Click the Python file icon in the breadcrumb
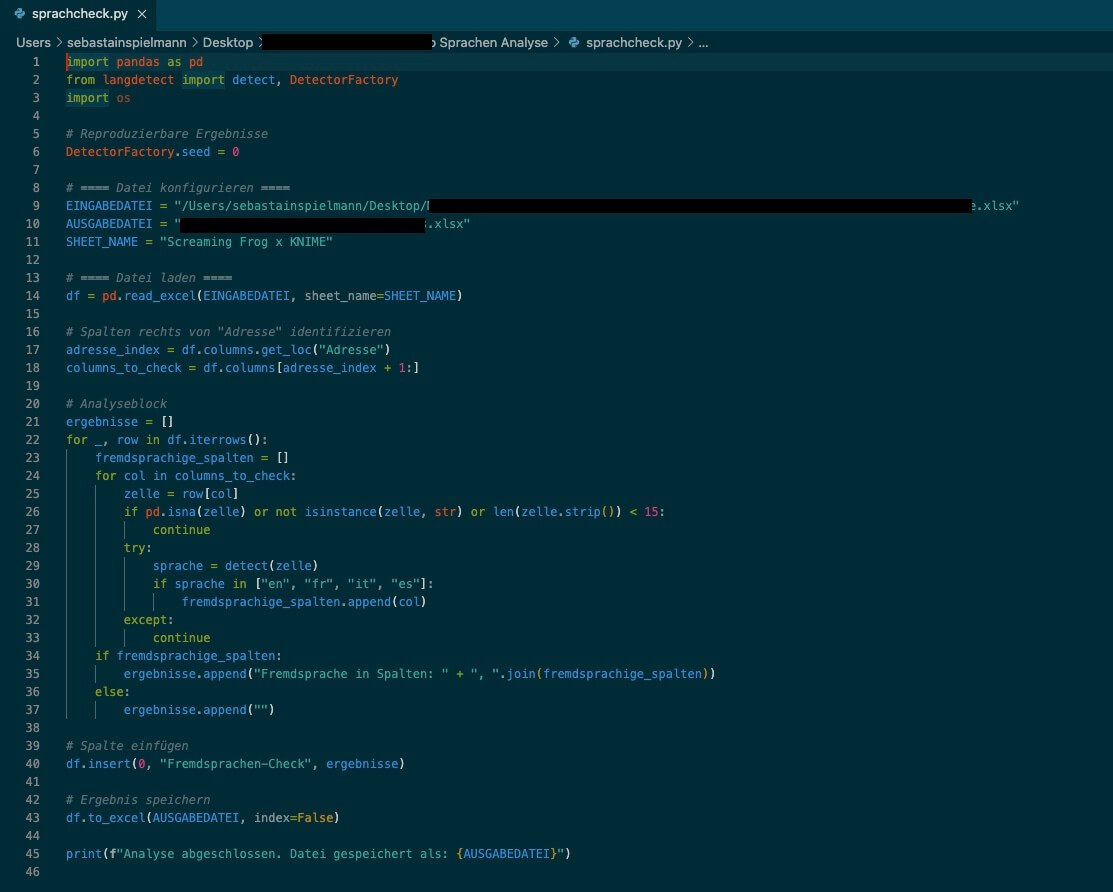 coord(574,43)
